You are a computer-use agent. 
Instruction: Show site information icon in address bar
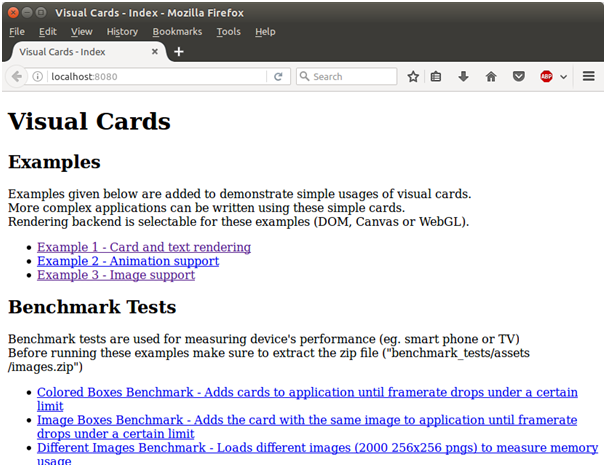(38, 76)
